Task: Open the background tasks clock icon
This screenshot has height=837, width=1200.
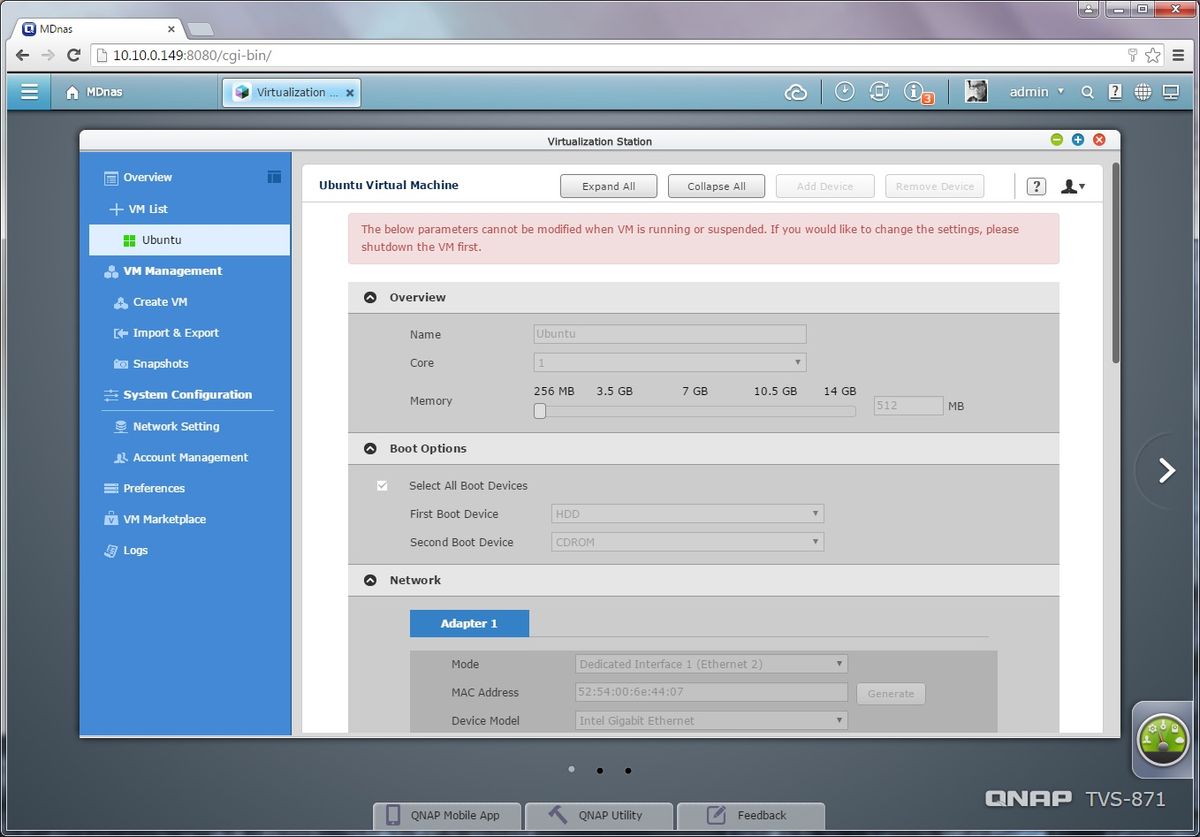Action: click(845, 91)
